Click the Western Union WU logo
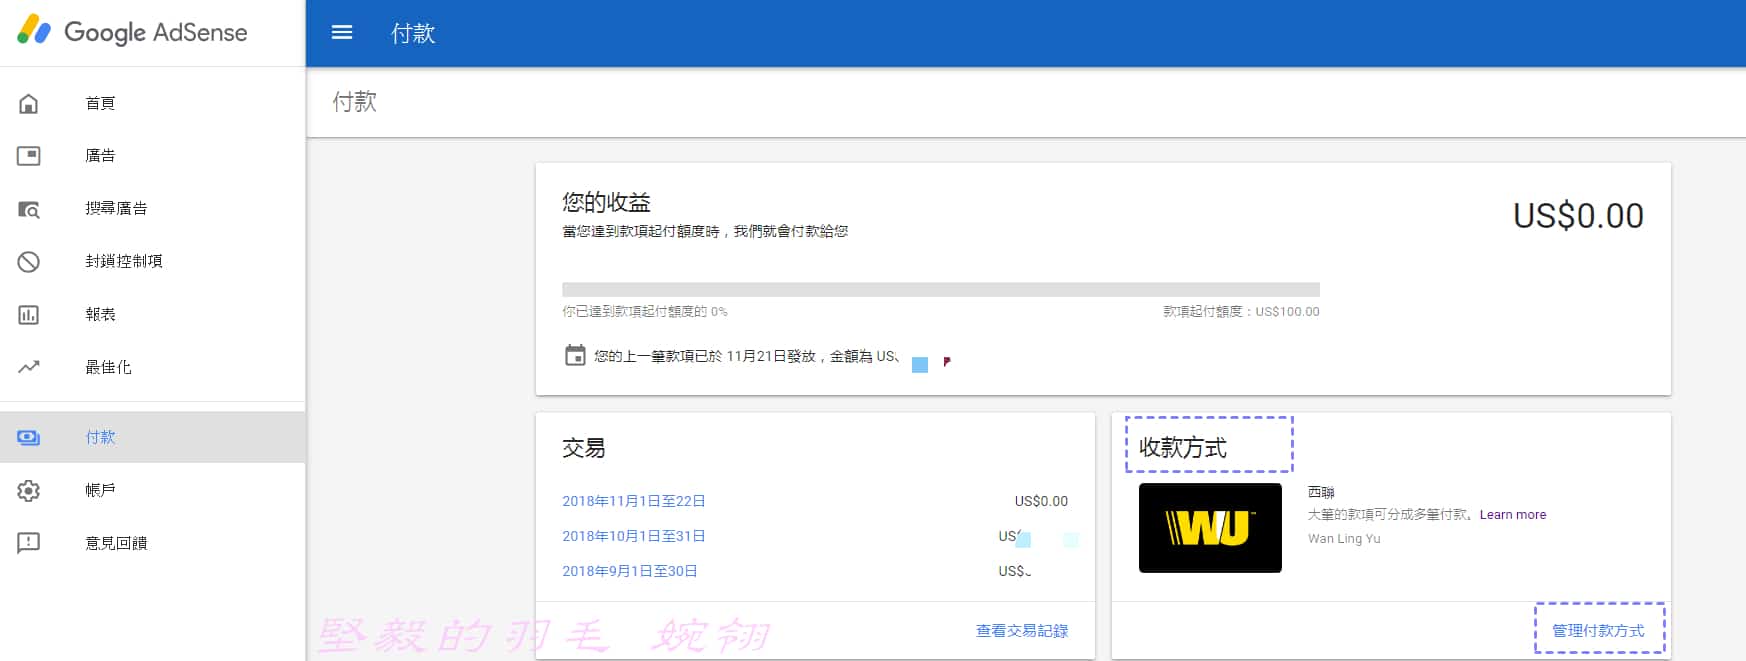Image resolution: width=1746 pixels, height=661 pixels. 1210,528
